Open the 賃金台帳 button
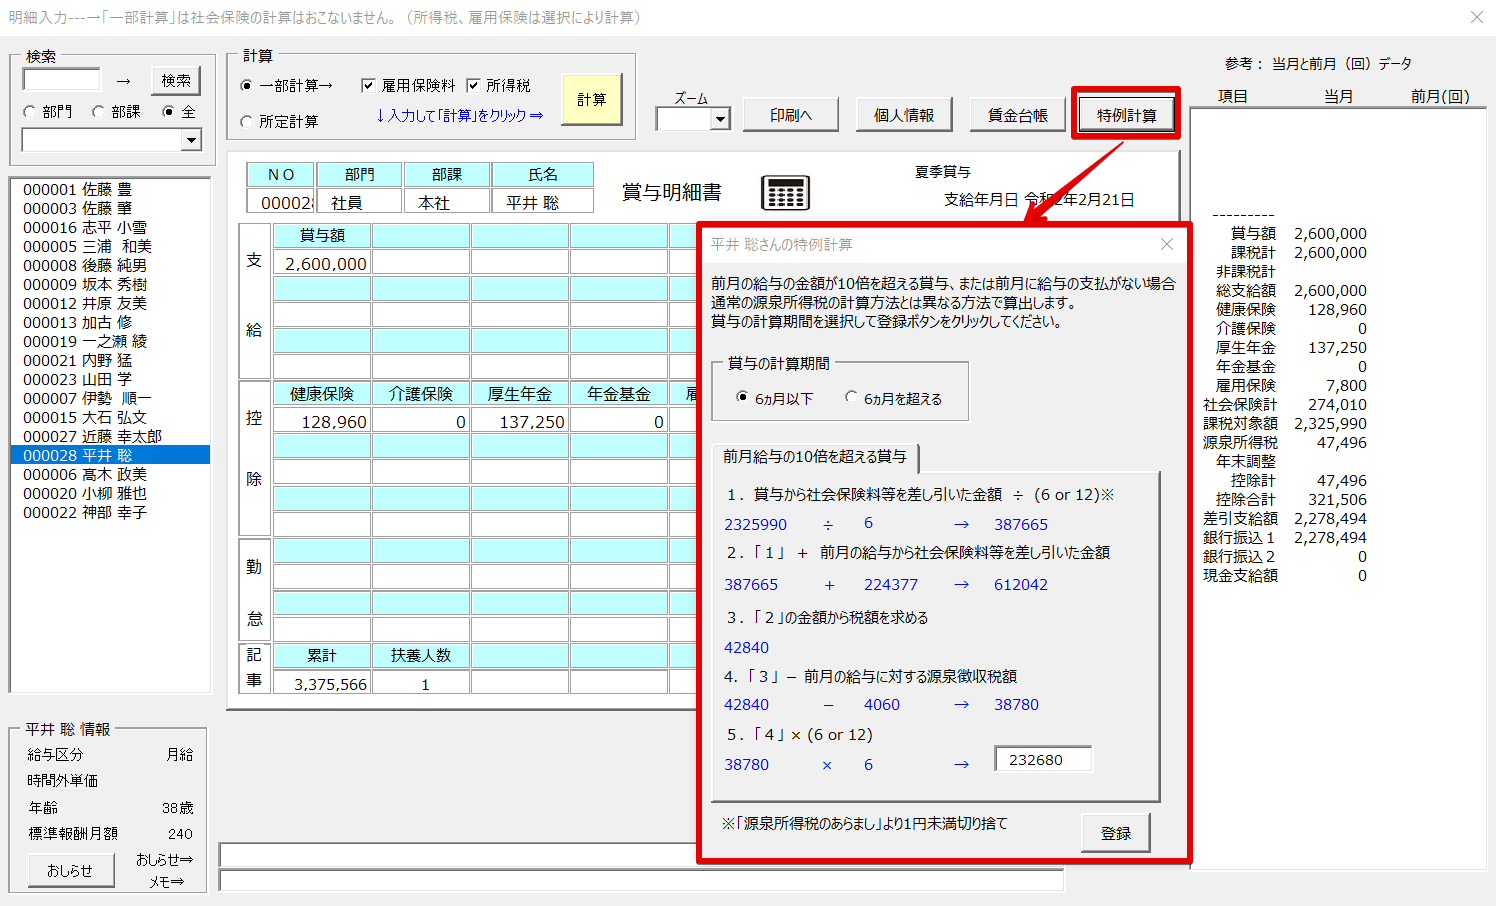Image resolution: width=1496 pixels, height=906 pixels. 1018,115
